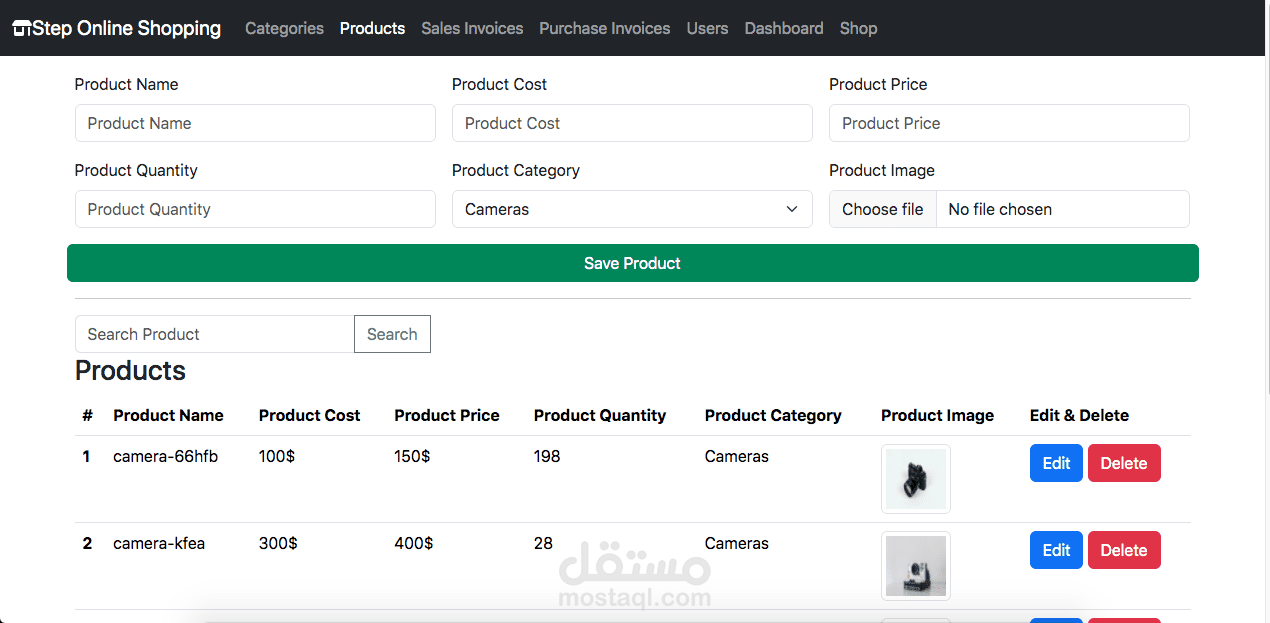The width and height of the screenshot is (1270, 623).
Task: Open camera-66hfb product image thumbnail
Action: pyautogui.click(x=915, y=479)
